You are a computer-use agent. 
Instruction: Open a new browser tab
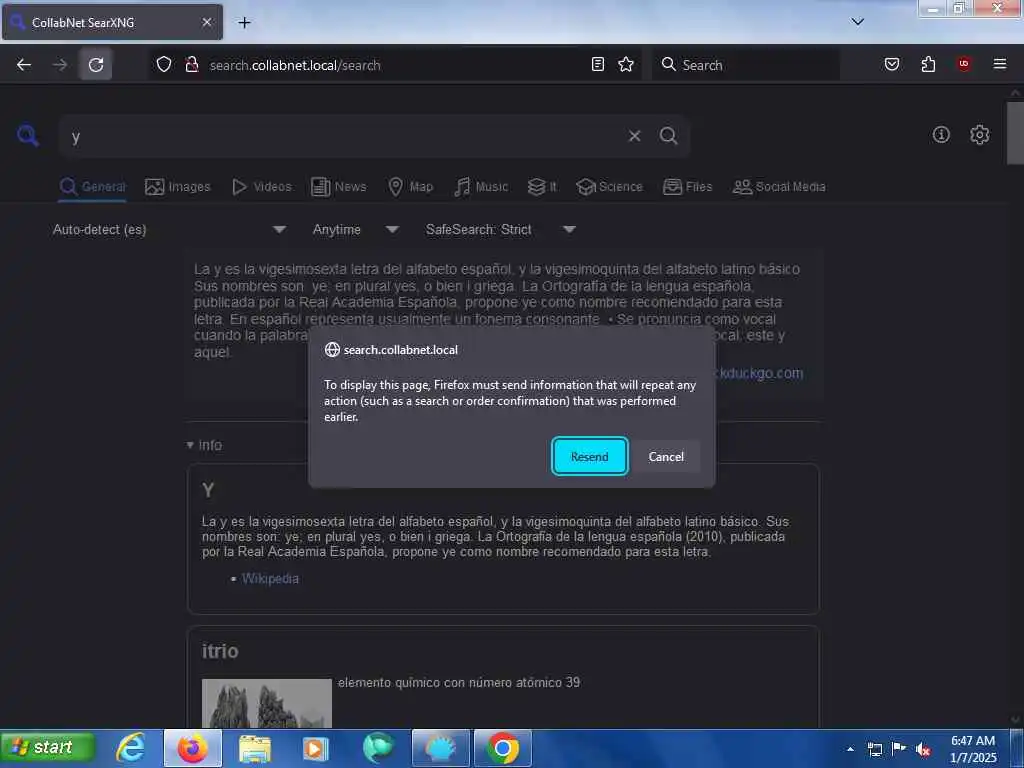coord(244,23)
